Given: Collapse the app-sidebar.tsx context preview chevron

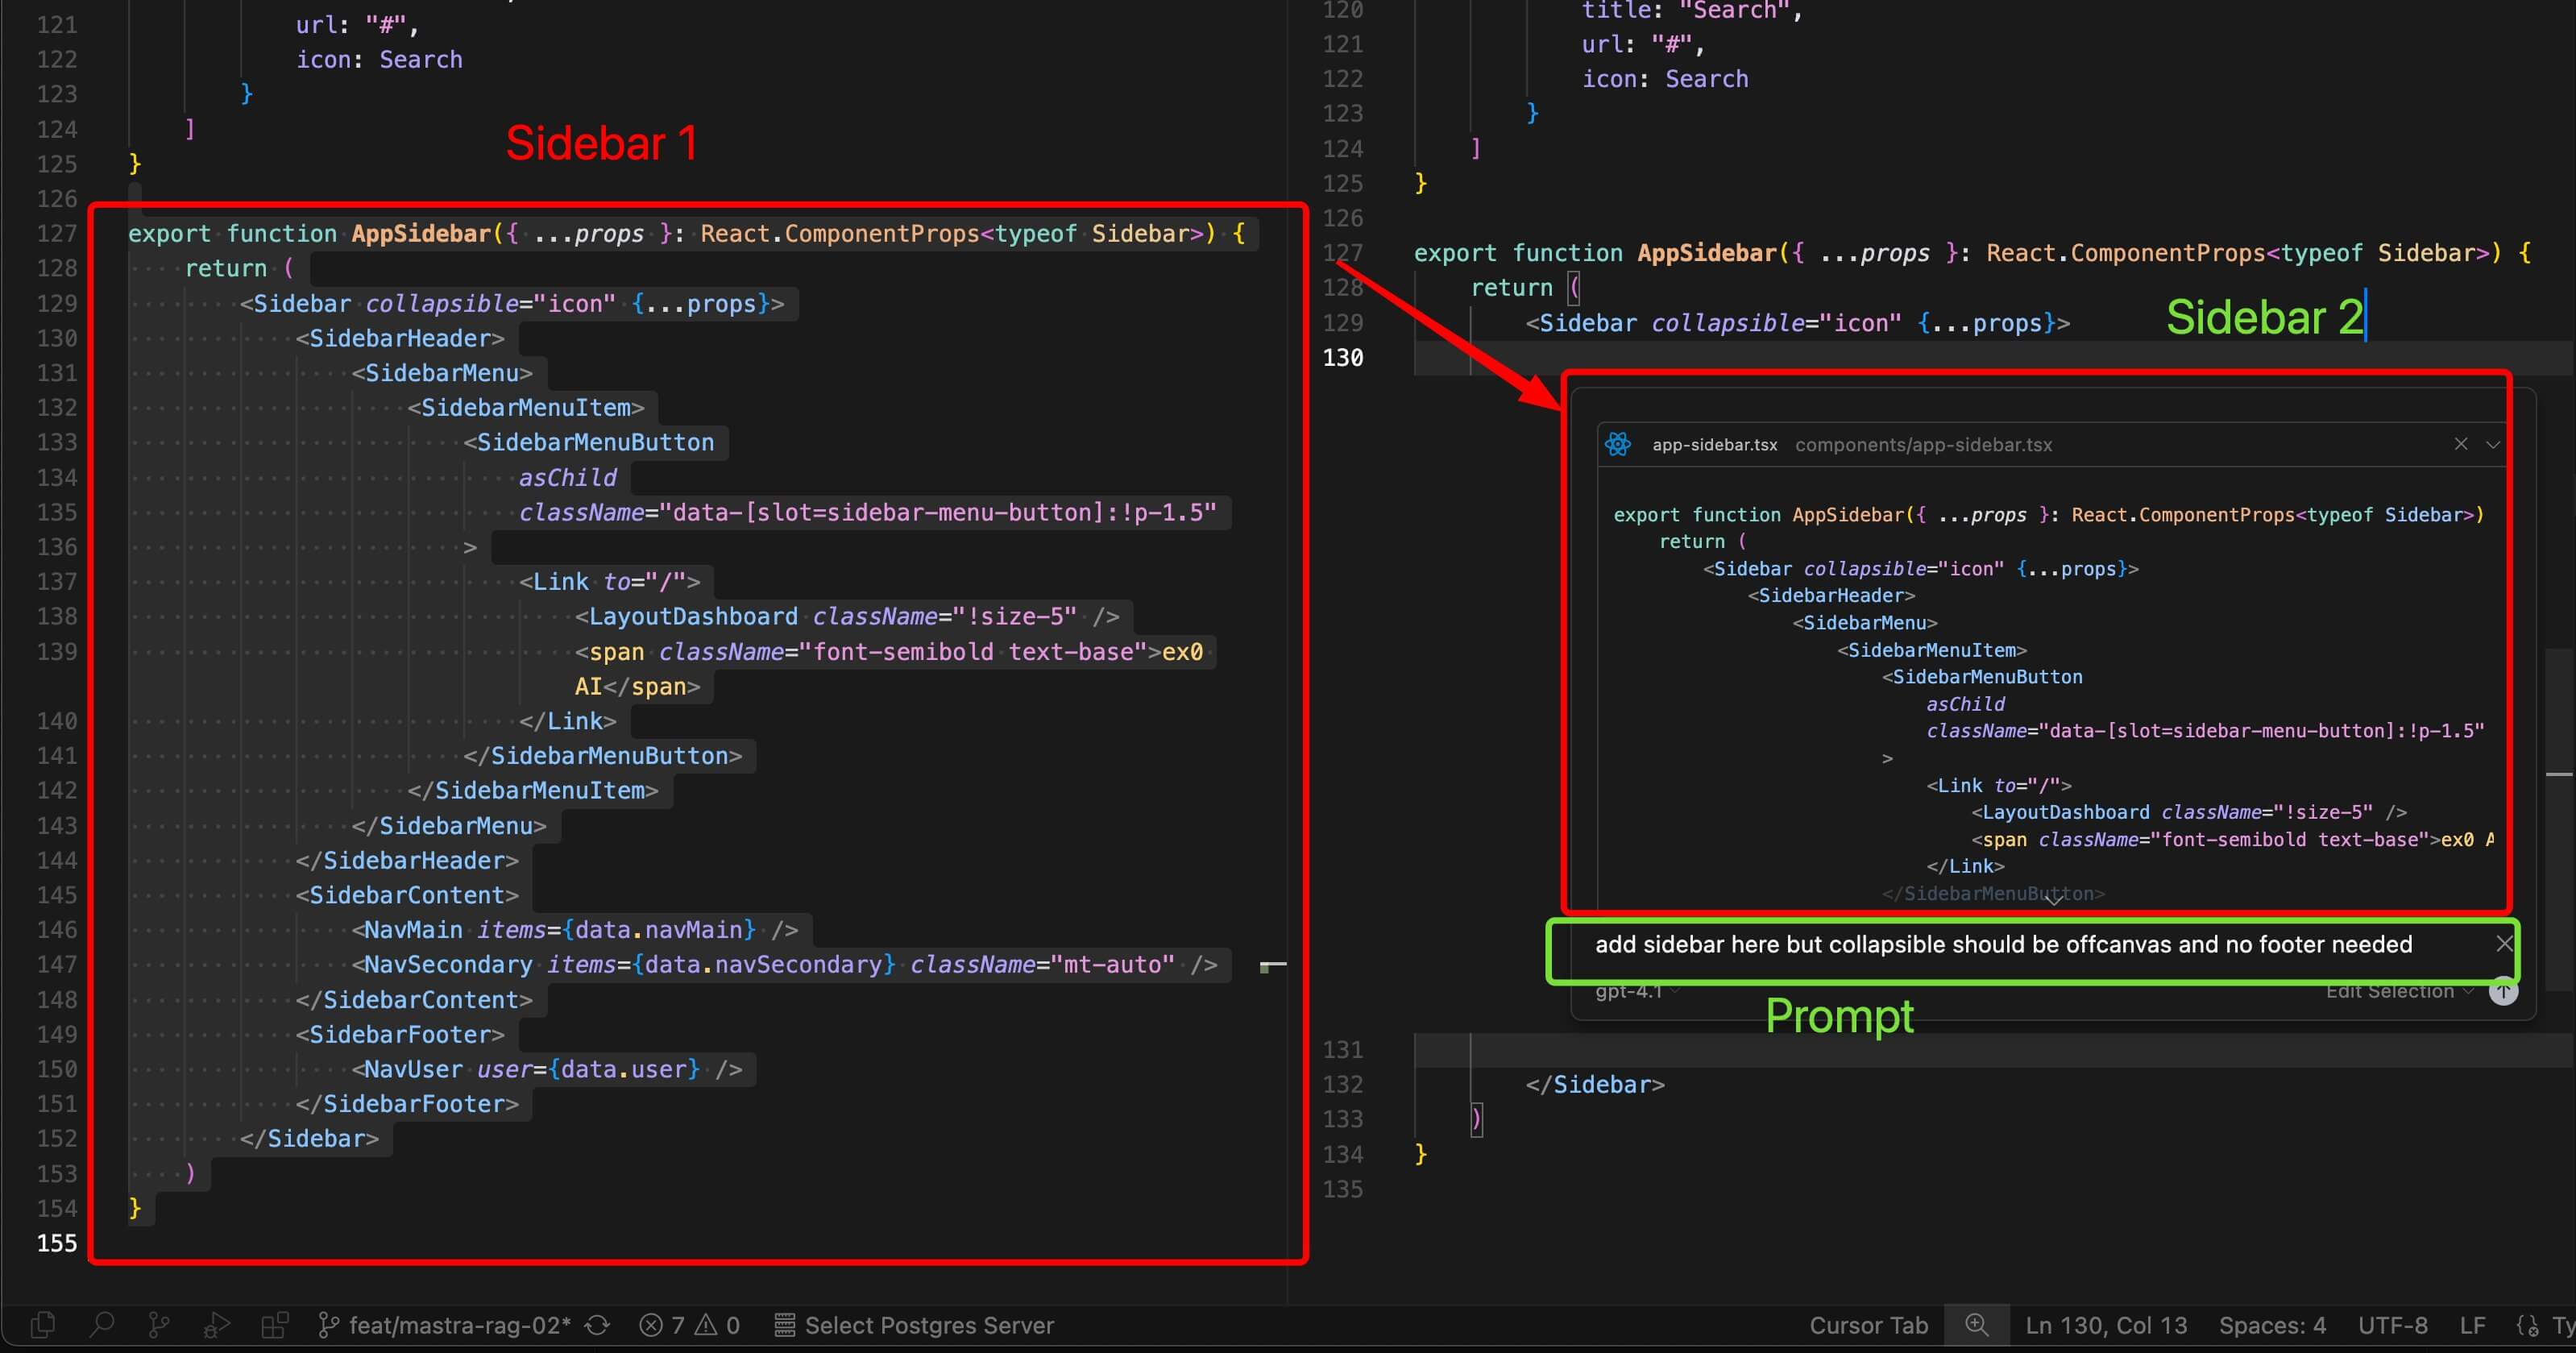Looking at the screenshot, I should click(2492, 444).
